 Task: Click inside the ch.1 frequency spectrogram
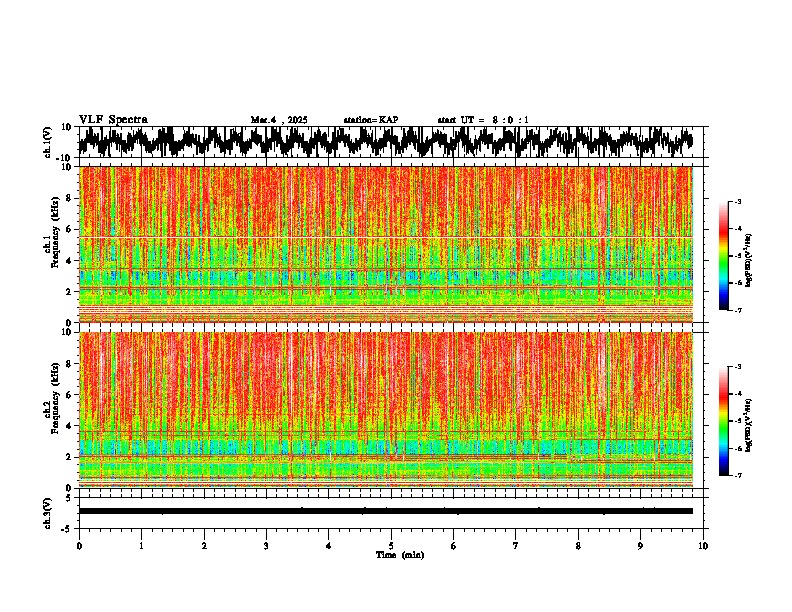pos(386,244)
